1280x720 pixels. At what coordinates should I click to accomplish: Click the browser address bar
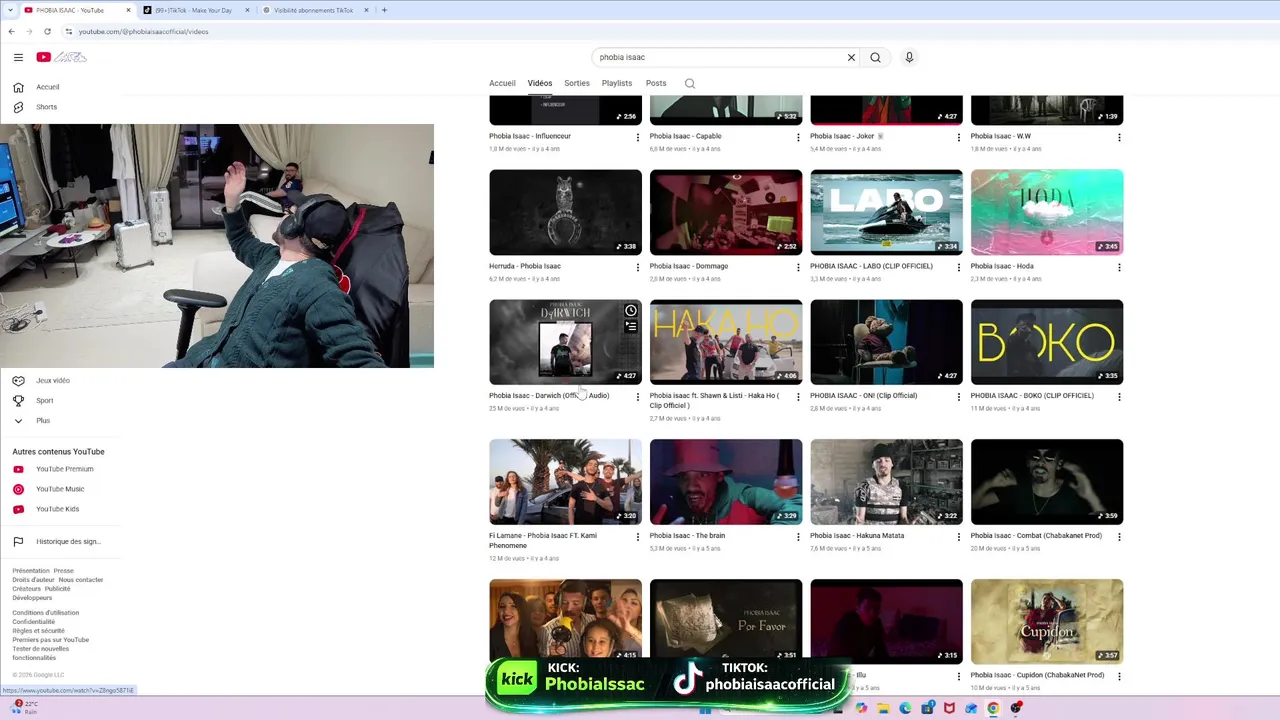coord(640,31)
